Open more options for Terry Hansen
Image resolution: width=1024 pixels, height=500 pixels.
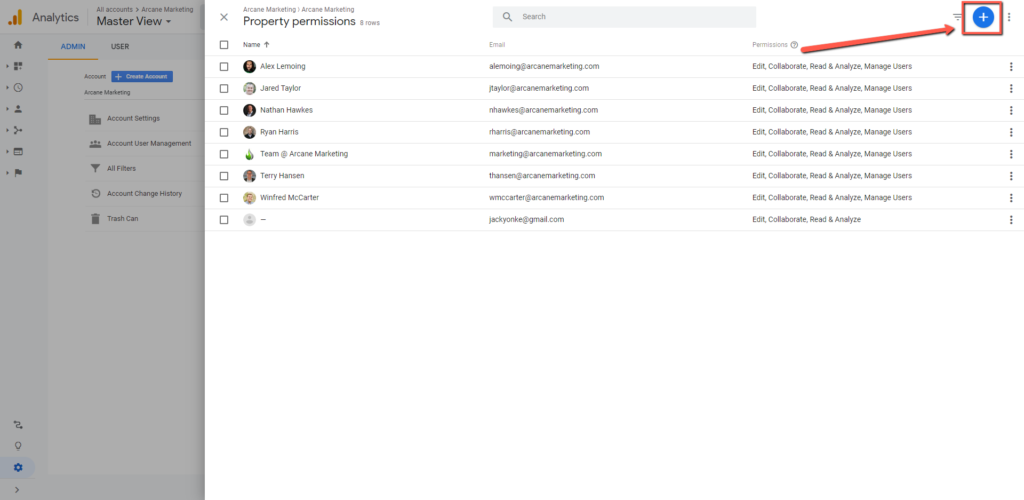point(1011,176)
